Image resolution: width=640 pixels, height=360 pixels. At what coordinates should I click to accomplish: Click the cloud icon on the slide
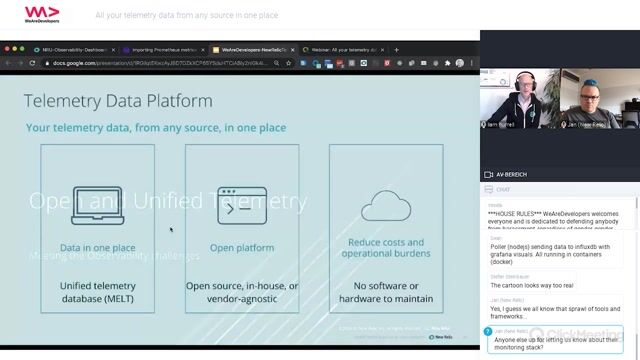pyautogui.click(x=386, y=205)
